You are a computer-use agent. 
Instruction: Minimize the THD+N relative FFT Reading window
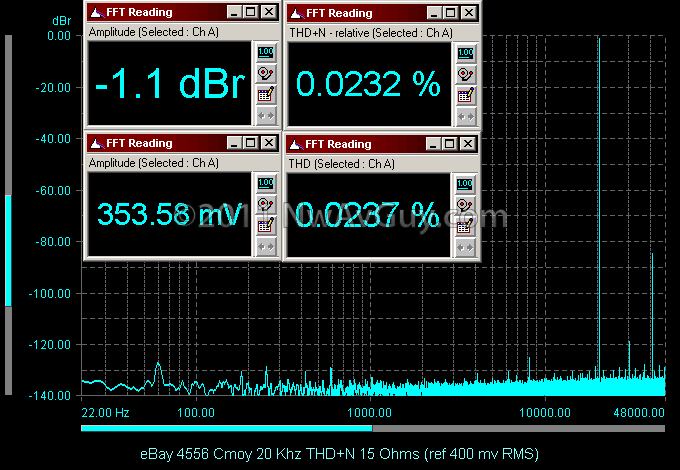click(434, 13)
